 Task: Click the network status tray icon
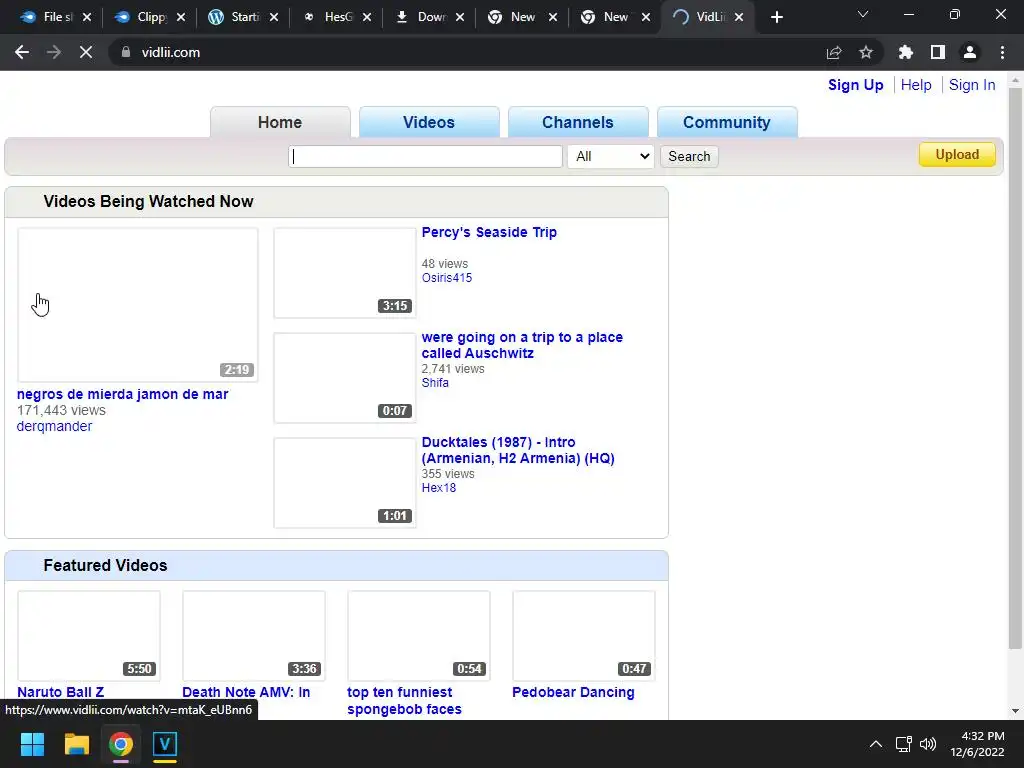903,744
